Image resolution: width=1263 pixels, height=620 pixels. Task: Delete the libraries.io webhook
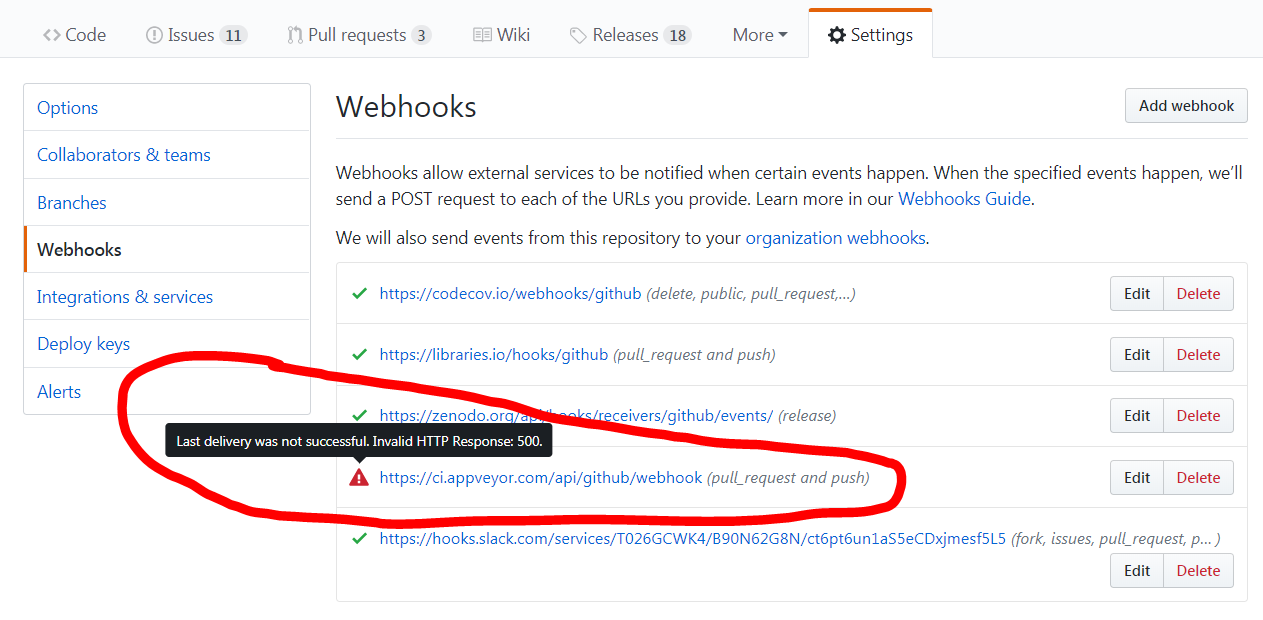pos(1198,354)
